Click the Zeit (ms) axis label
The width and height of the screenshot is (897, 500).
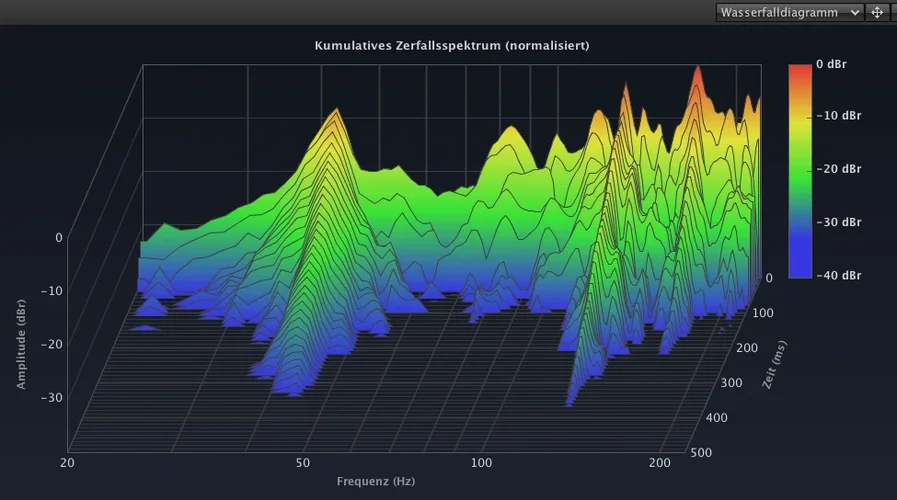click(x=775, y=364)
